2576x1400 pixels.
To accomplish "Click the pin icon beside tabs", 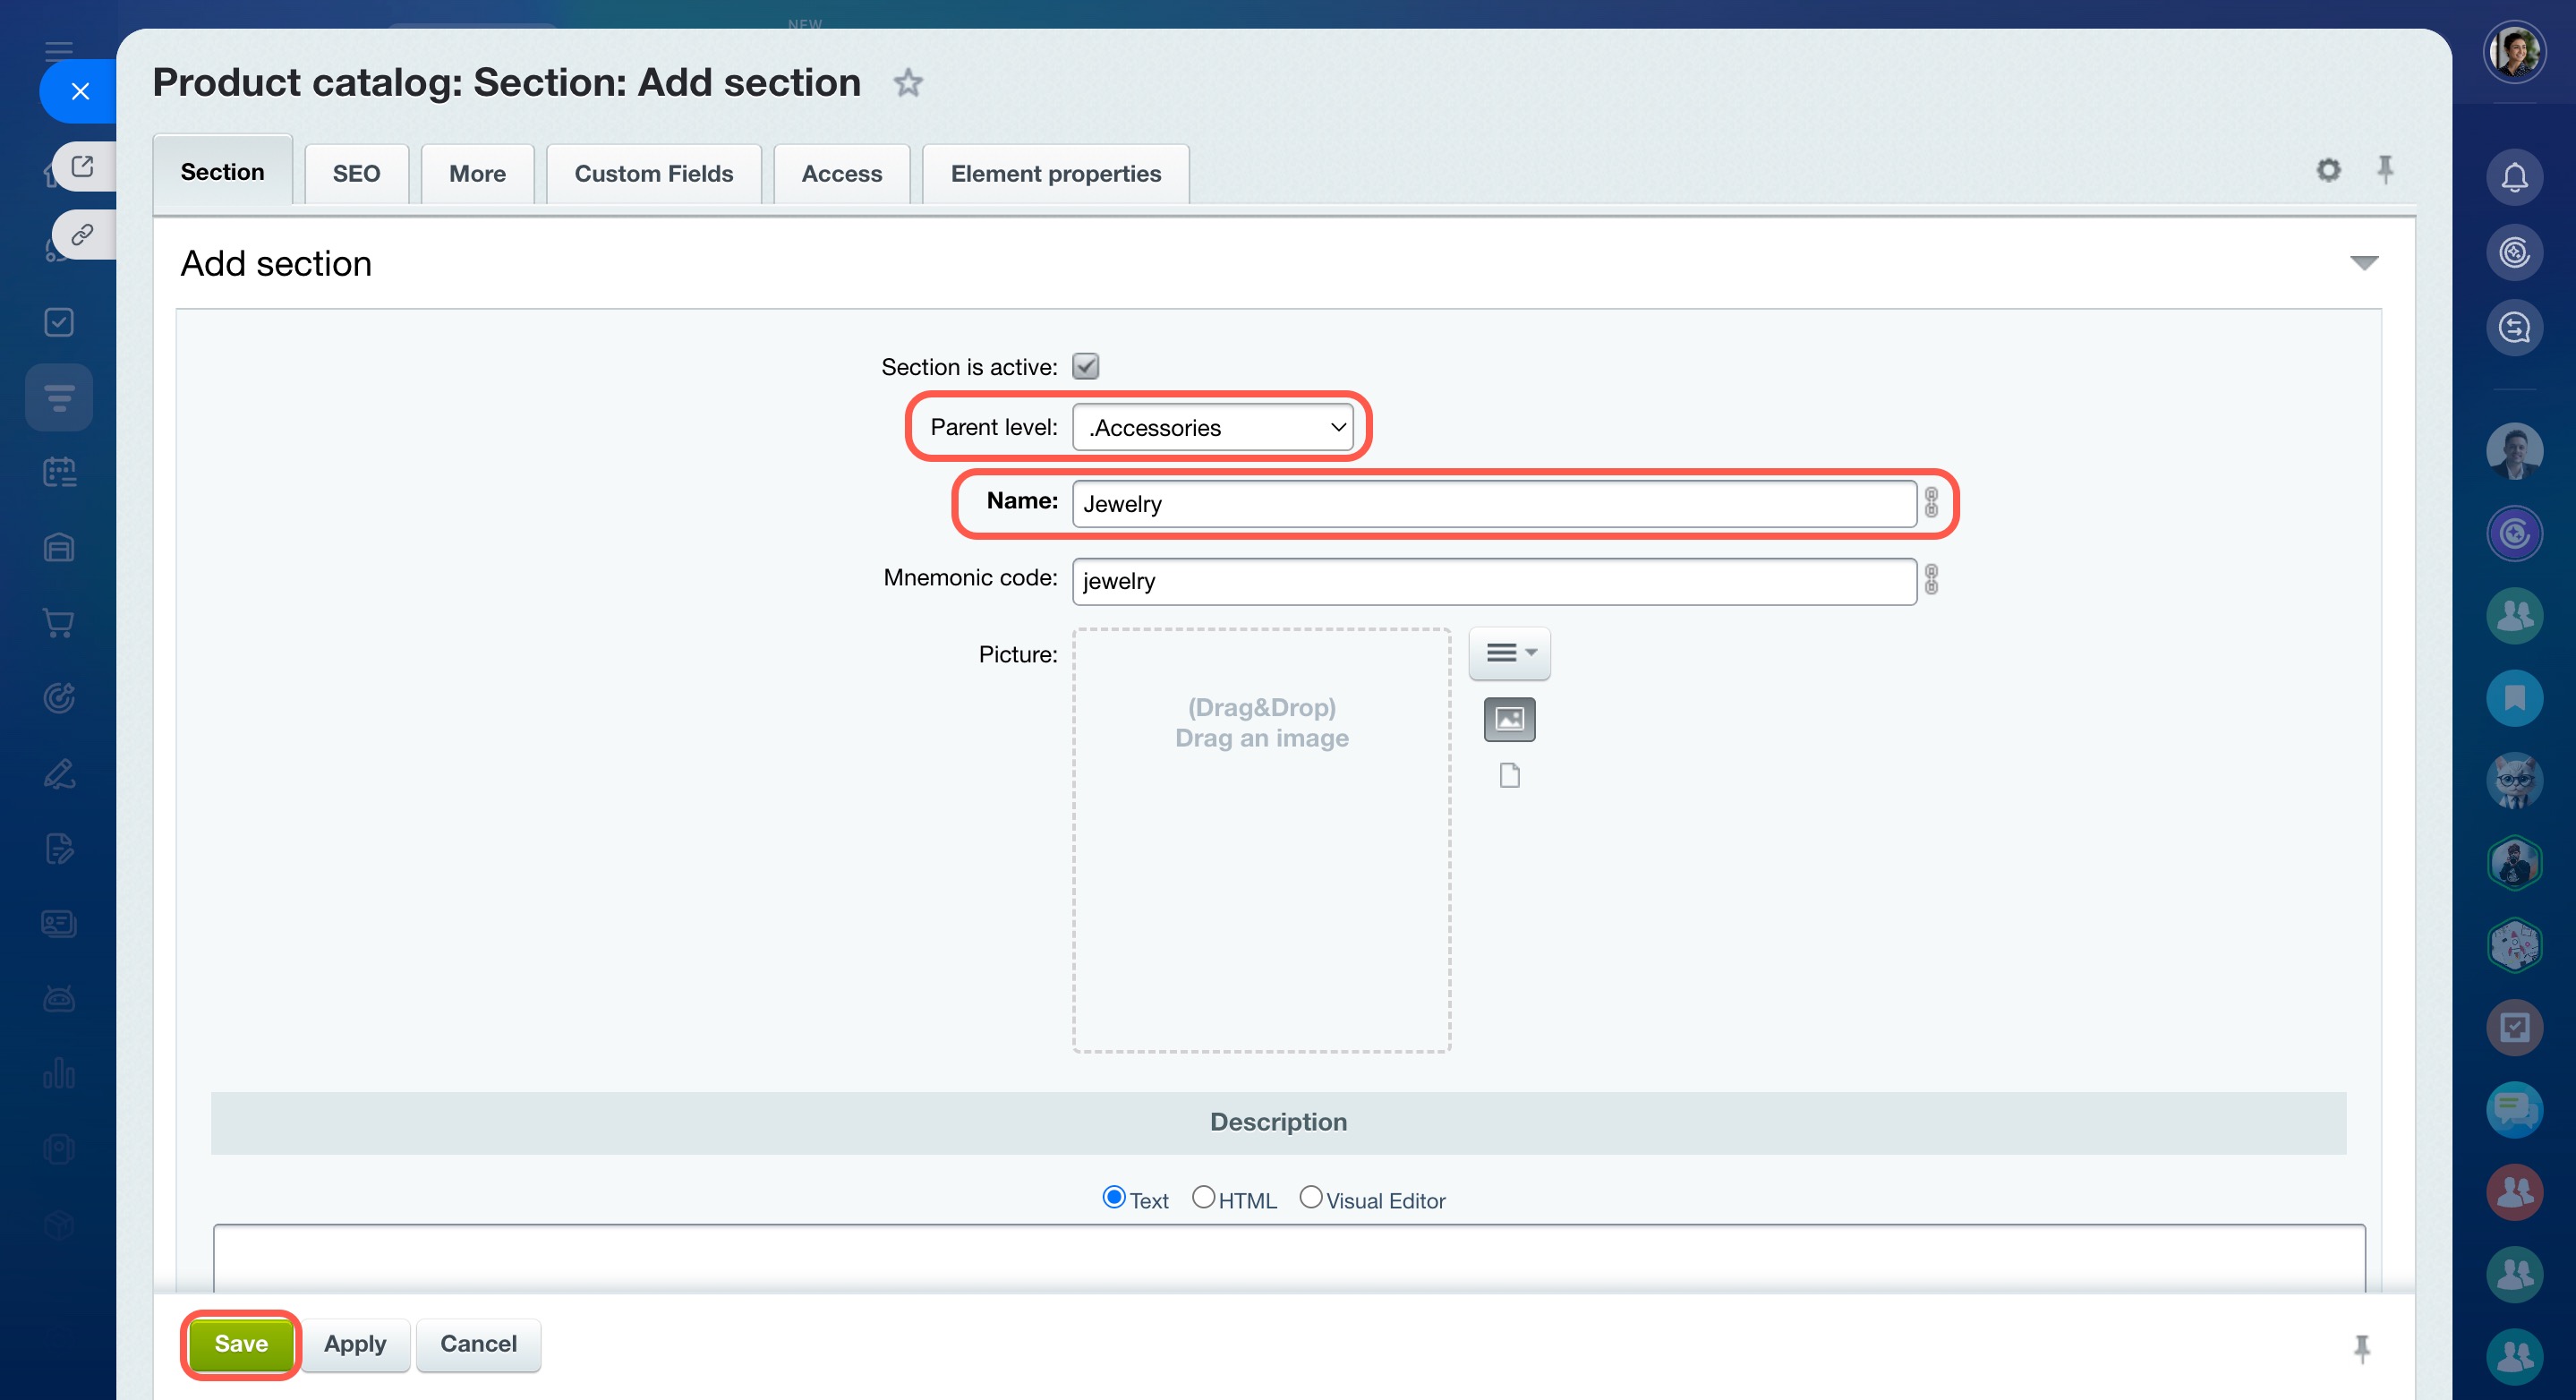I will [2385, 170].
